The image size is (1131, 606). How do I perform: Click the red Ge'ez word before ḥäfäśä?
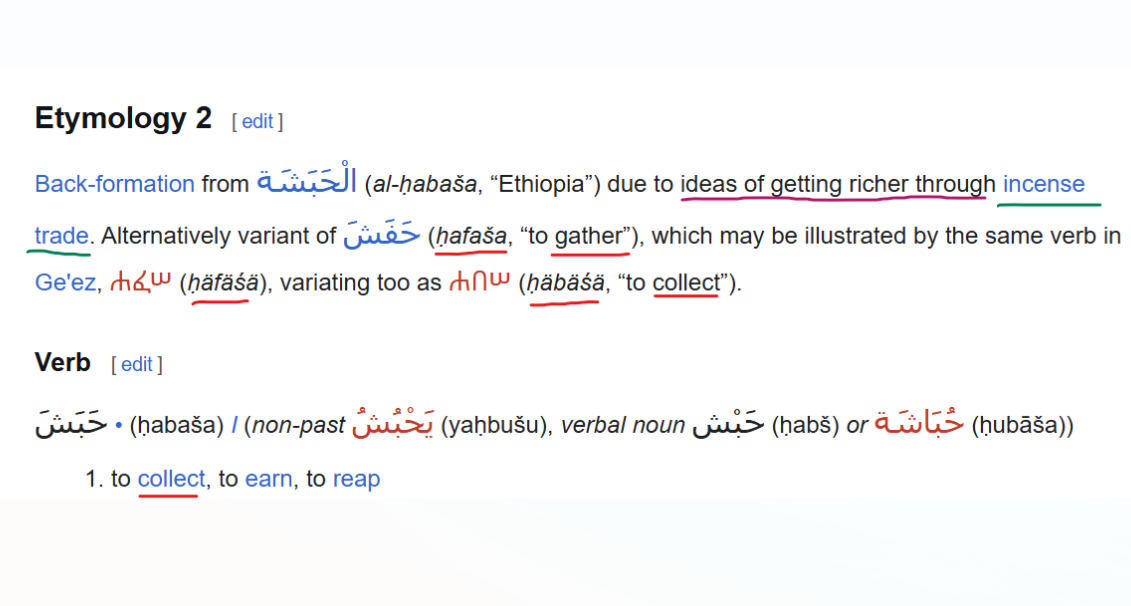coord(141,281)
